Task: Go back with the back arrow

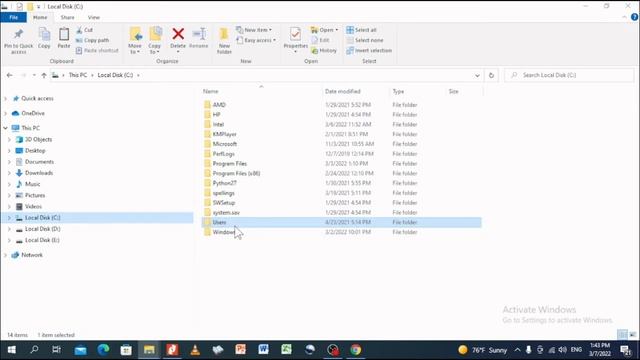Action: (x=9, y=75)
